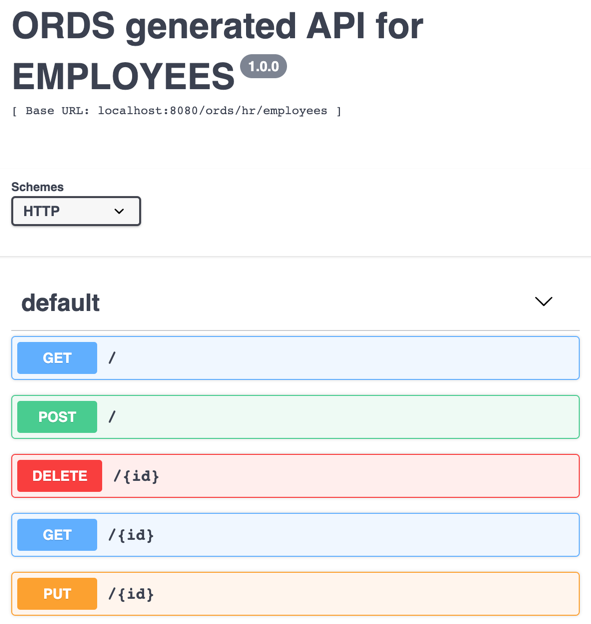This screenshot has width=591, height=624.
Task: Expand the POST / operation row
Action: click(x=295, y=417)
